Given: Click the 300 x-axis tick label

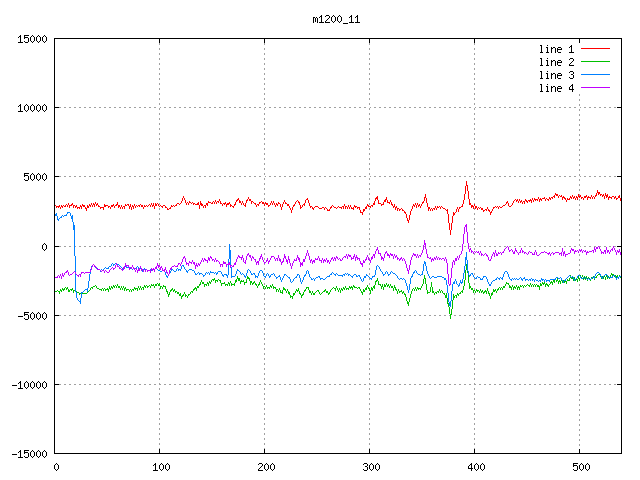Looking at the screenshot, I should coord(370,467).
